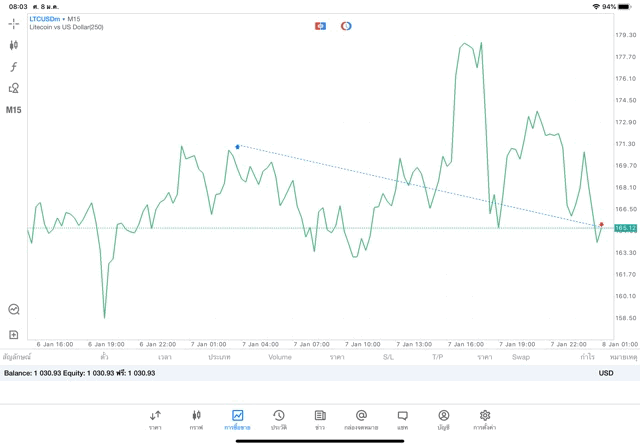This screenshot has width=640, height=447.
Task: Tap the new order icon on the left sidebar
Action: pyautogui.click(x=14, y=334)
